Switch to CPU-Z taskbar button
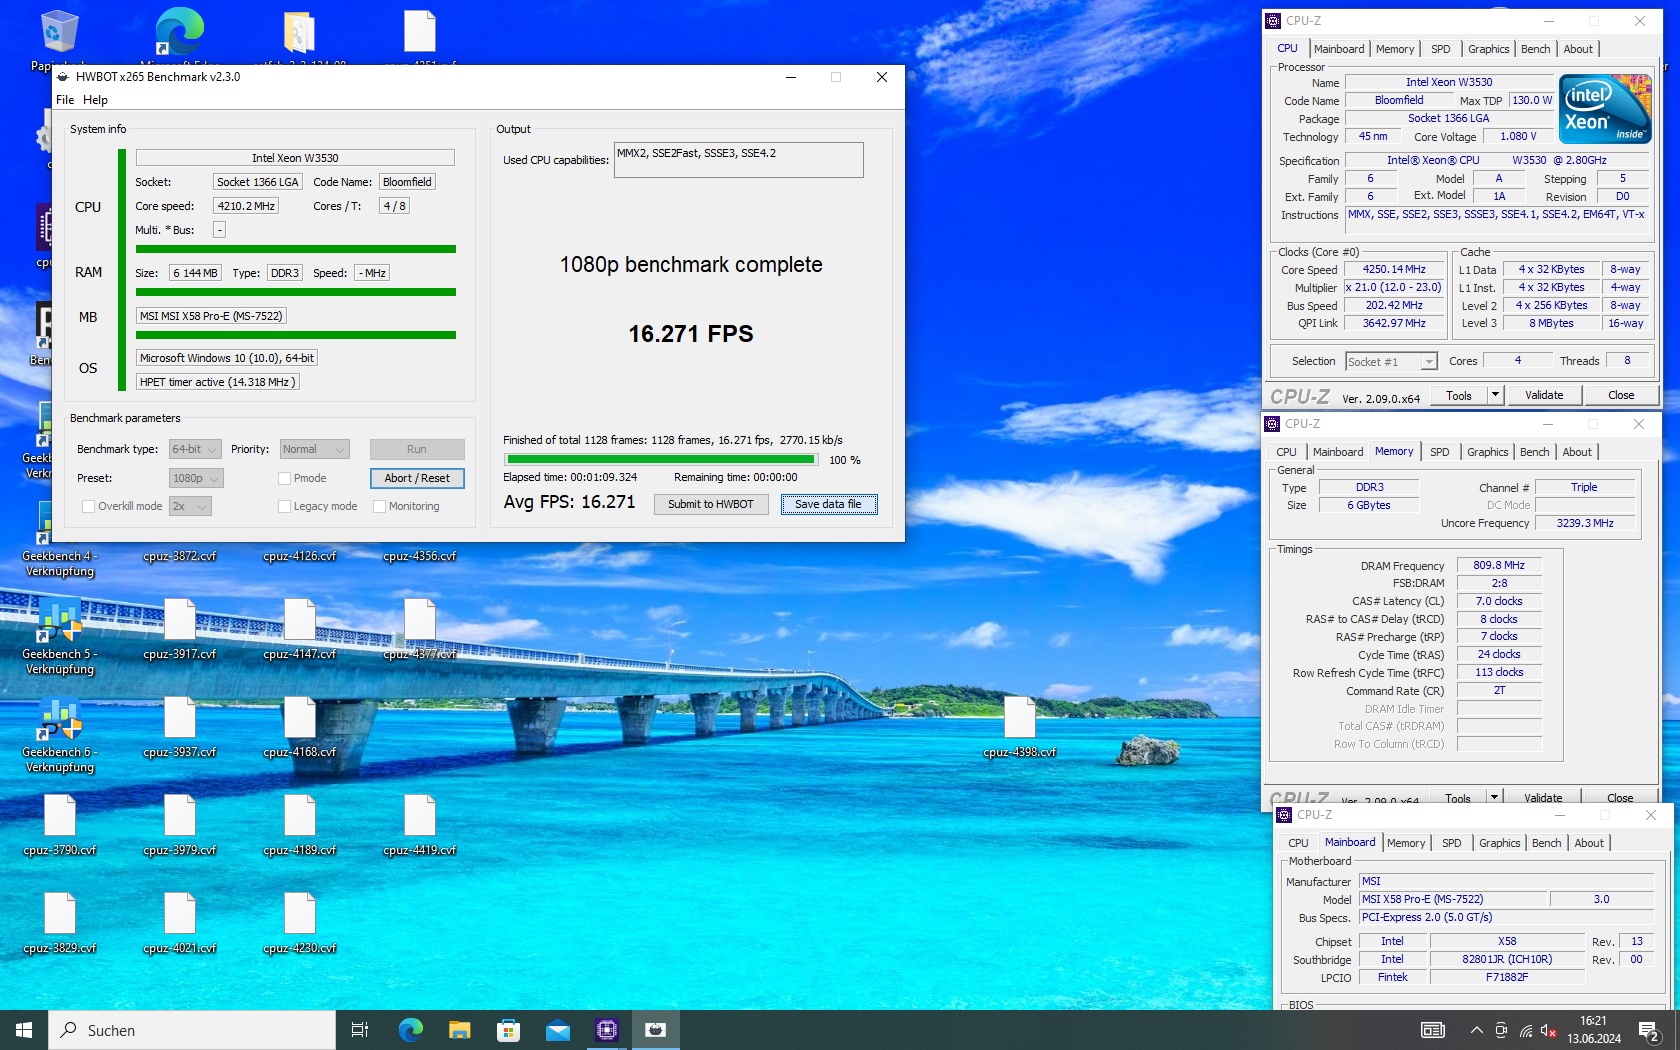 [x=606, y=1030]
